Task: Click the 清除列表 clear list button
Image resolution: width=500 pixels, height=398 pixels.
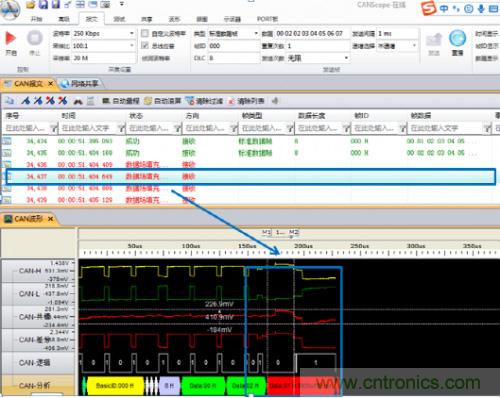Action: [x=247, y=101]
